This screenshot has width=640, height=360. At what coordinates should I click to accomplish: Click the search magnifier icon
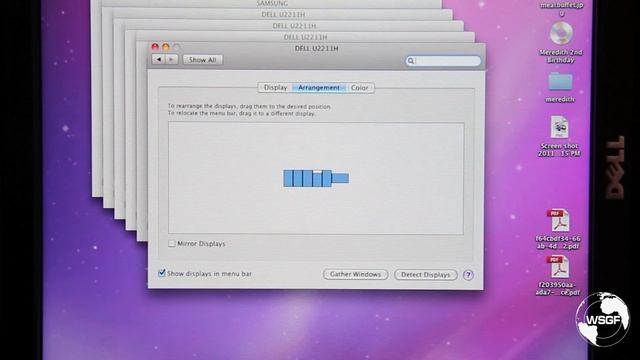click(x=411, y=61)
